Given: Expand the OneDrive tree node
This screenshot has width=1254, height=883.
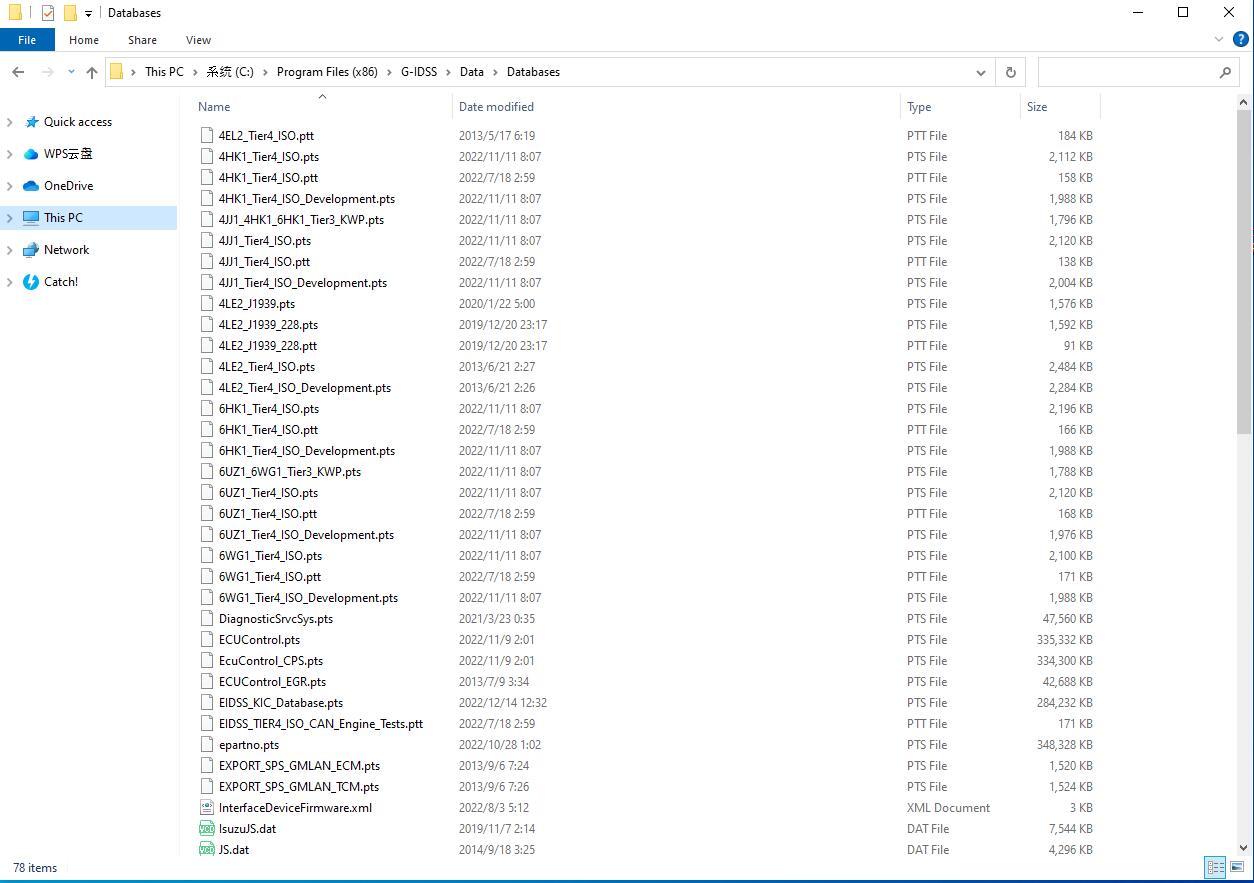Looking at the screenshot, I should point(10,186).
